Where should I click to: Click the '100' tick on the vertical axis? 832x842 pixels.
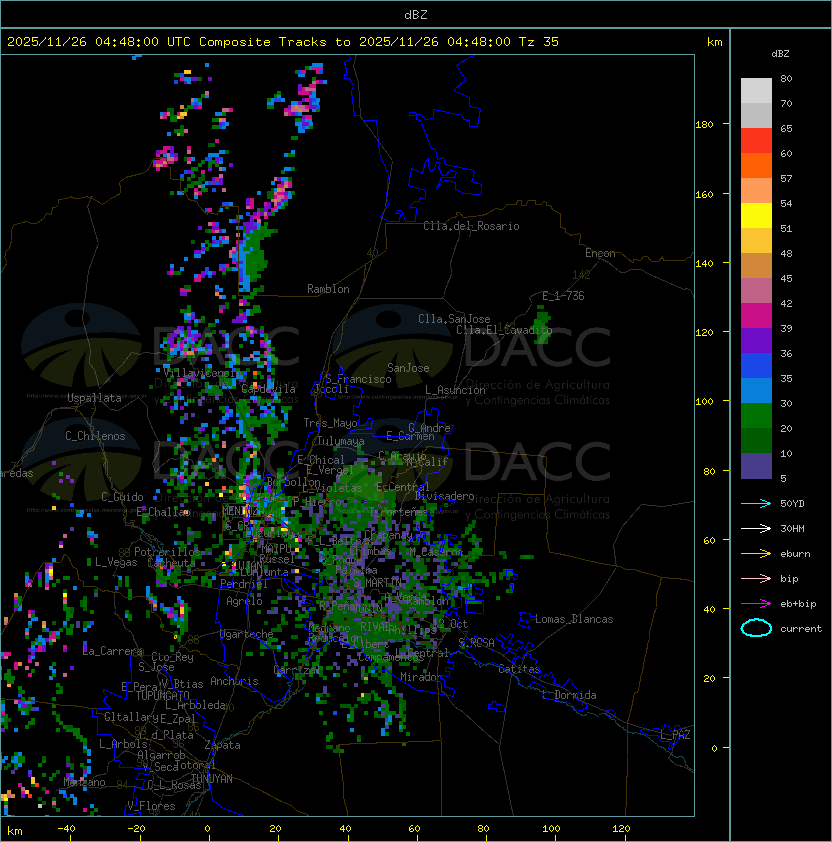[704, 402]
